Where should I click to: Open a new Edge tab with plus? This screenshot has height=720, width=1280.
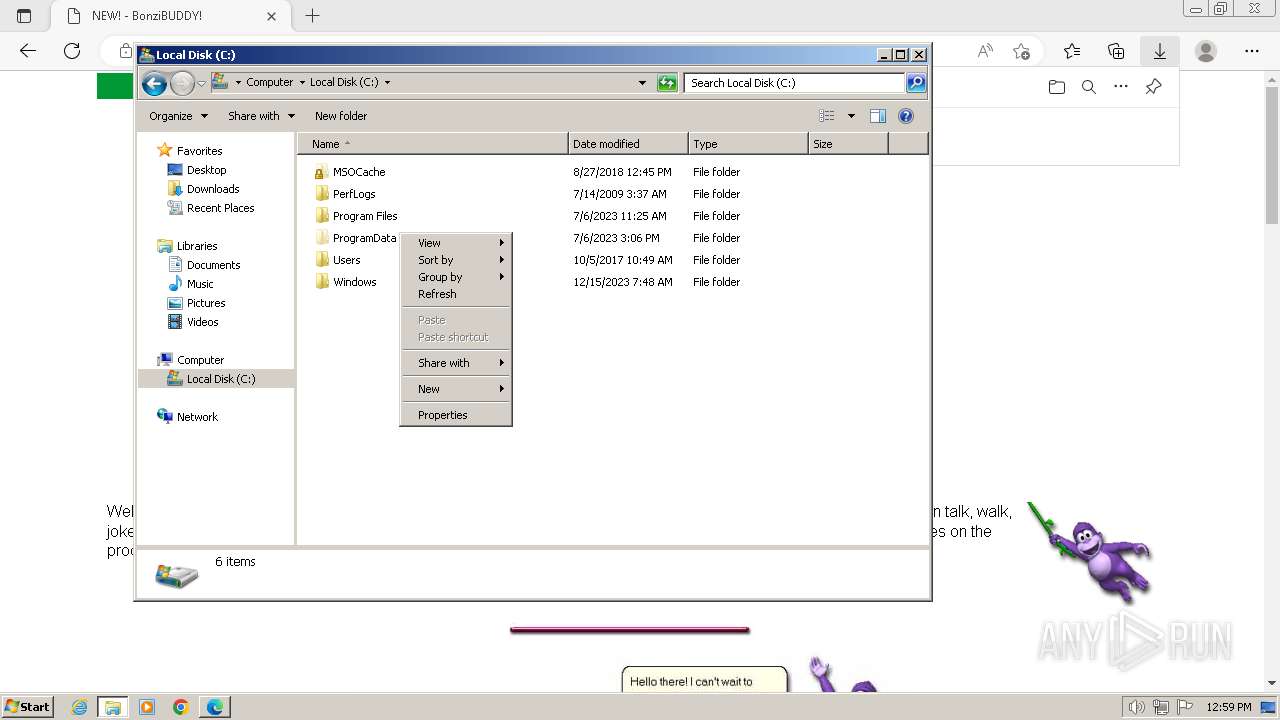point(312,16)
